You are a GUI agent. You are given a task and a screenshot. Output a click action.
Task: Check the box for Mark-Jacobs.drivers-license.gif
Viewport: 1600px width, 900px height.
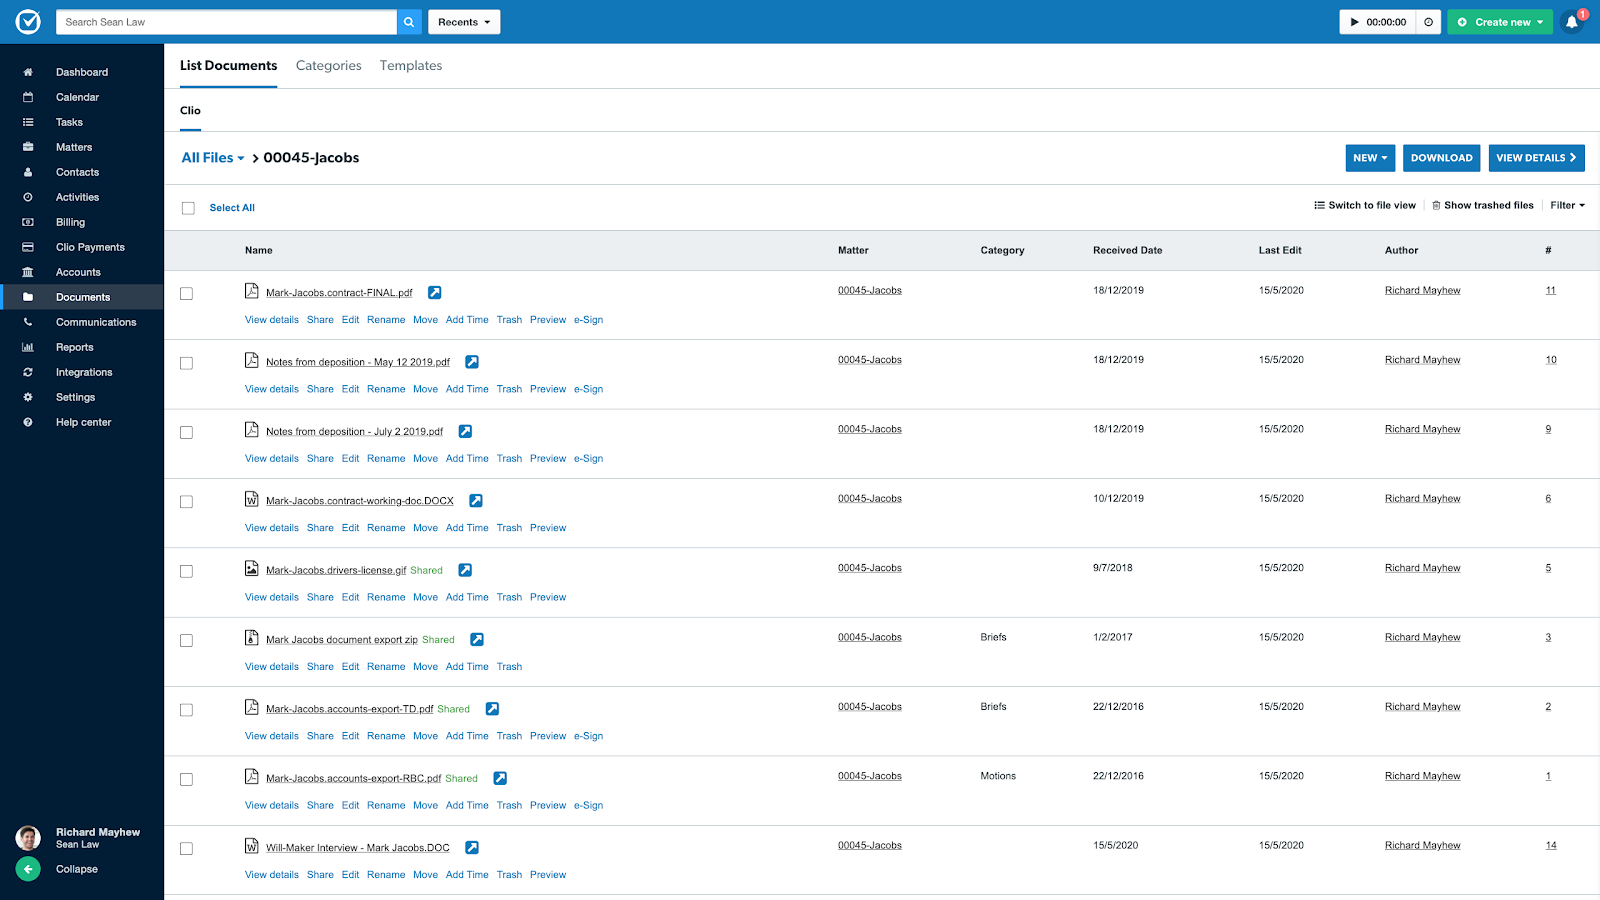(x=186, y=572)
